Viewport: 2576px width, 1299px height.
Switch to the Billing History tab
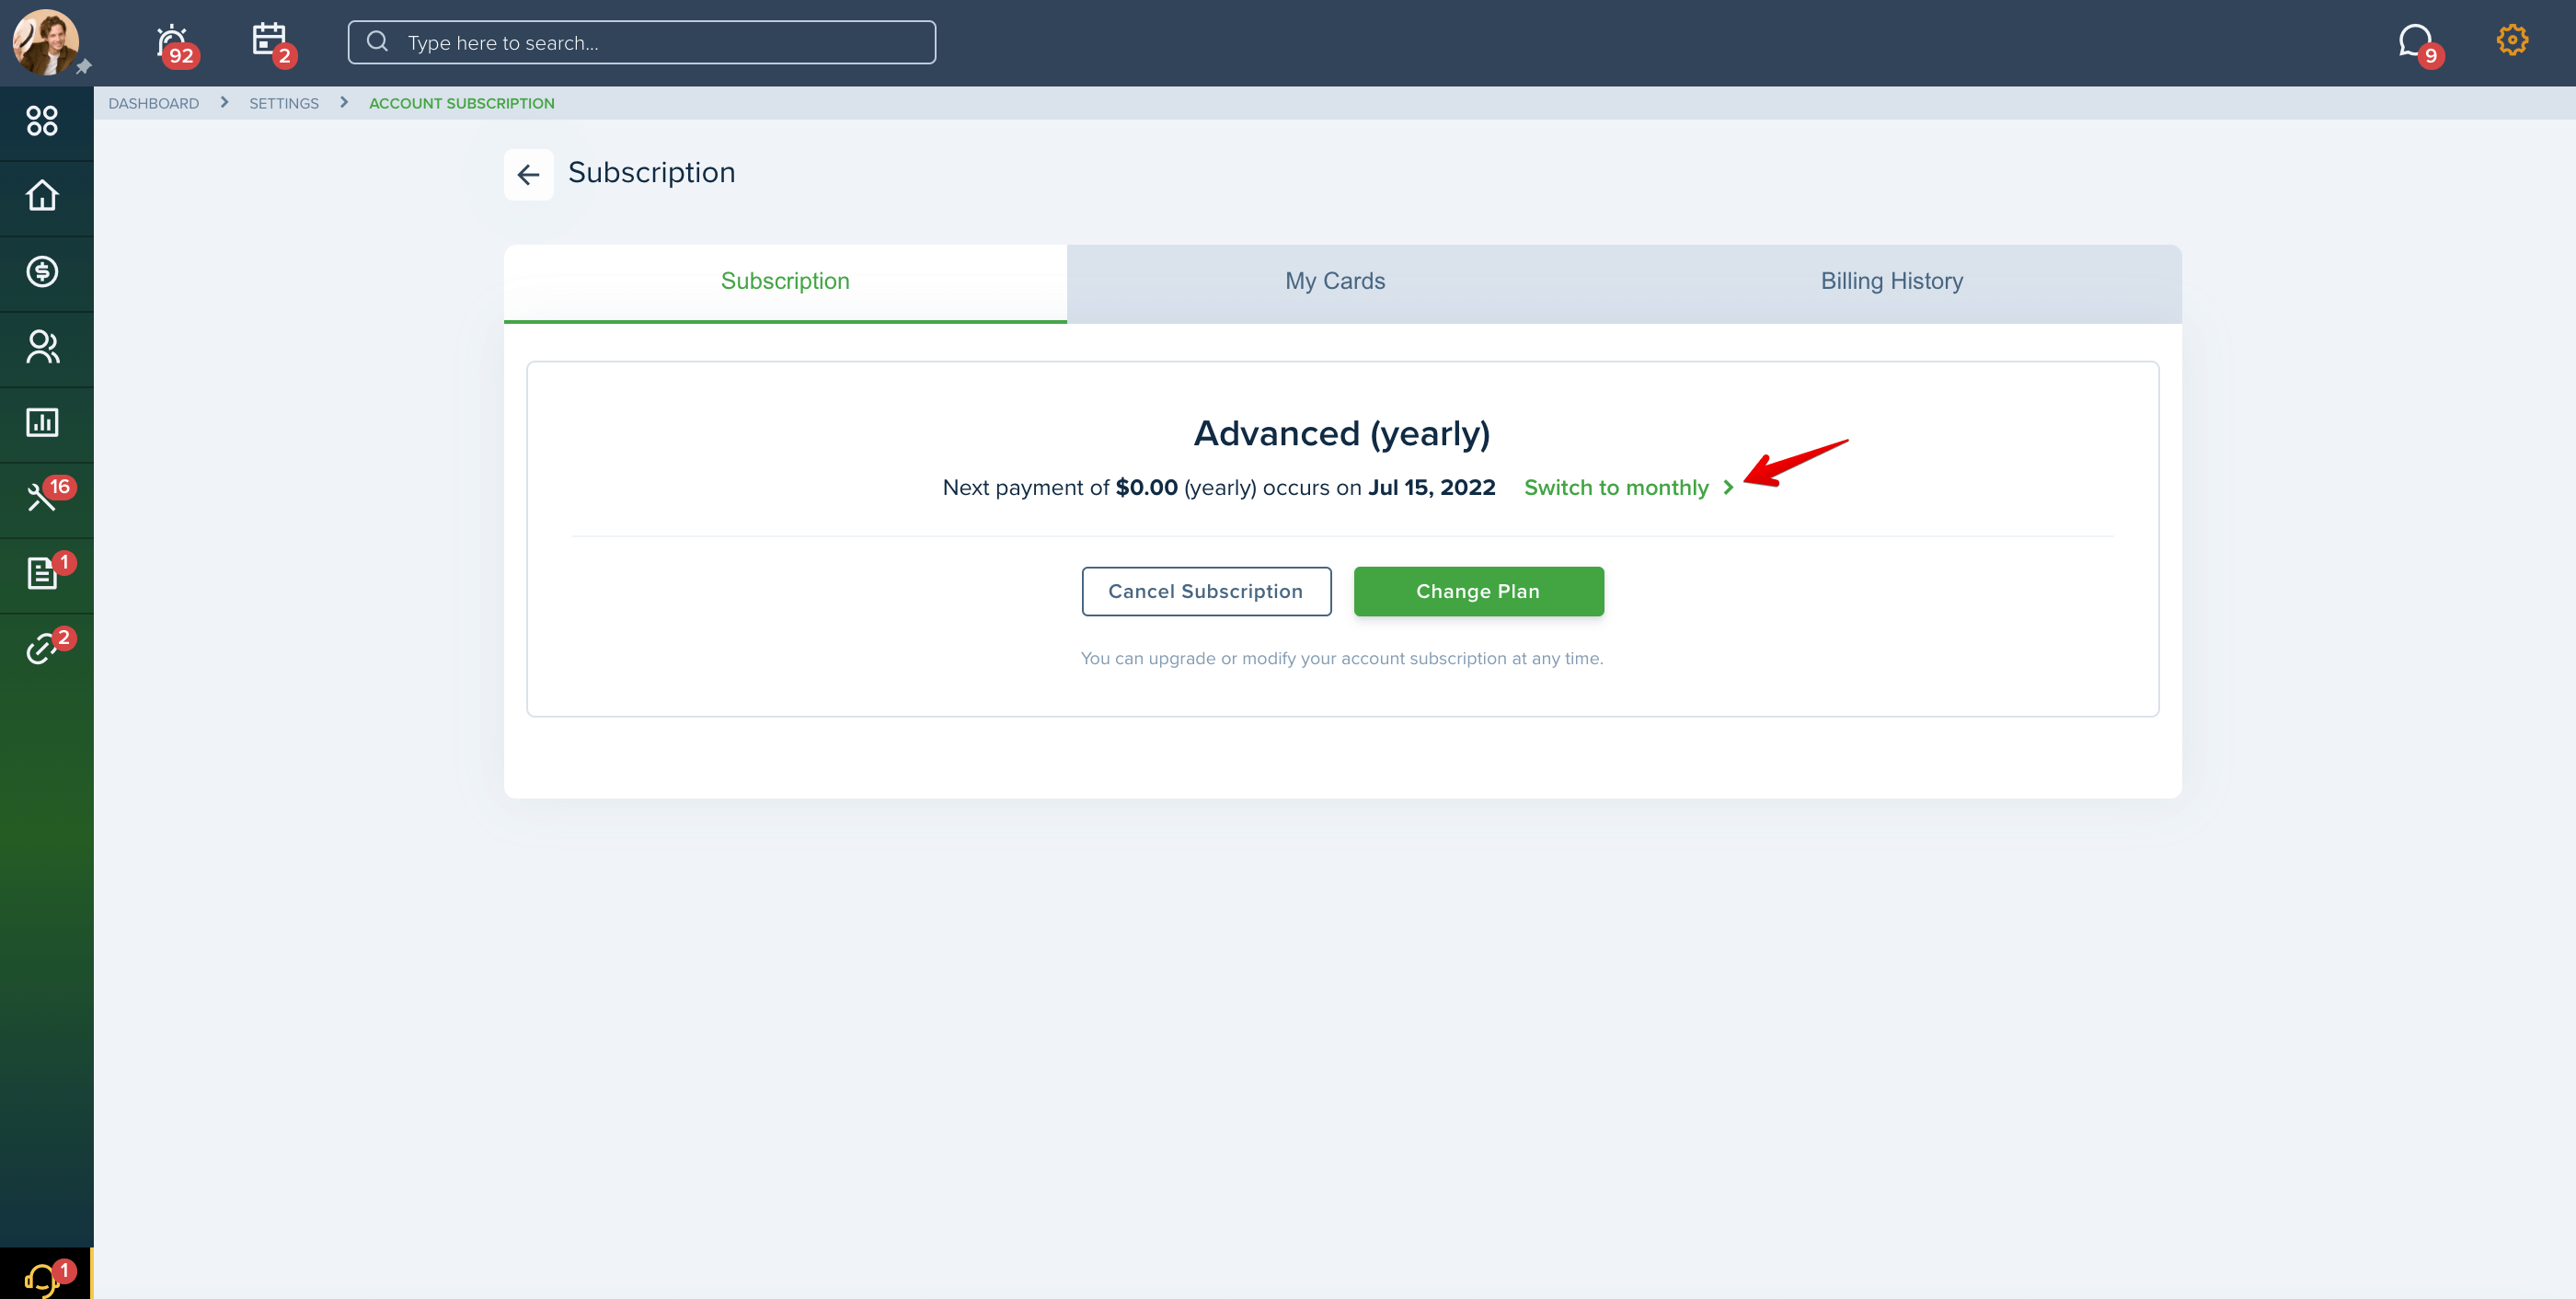point(1892,282)
